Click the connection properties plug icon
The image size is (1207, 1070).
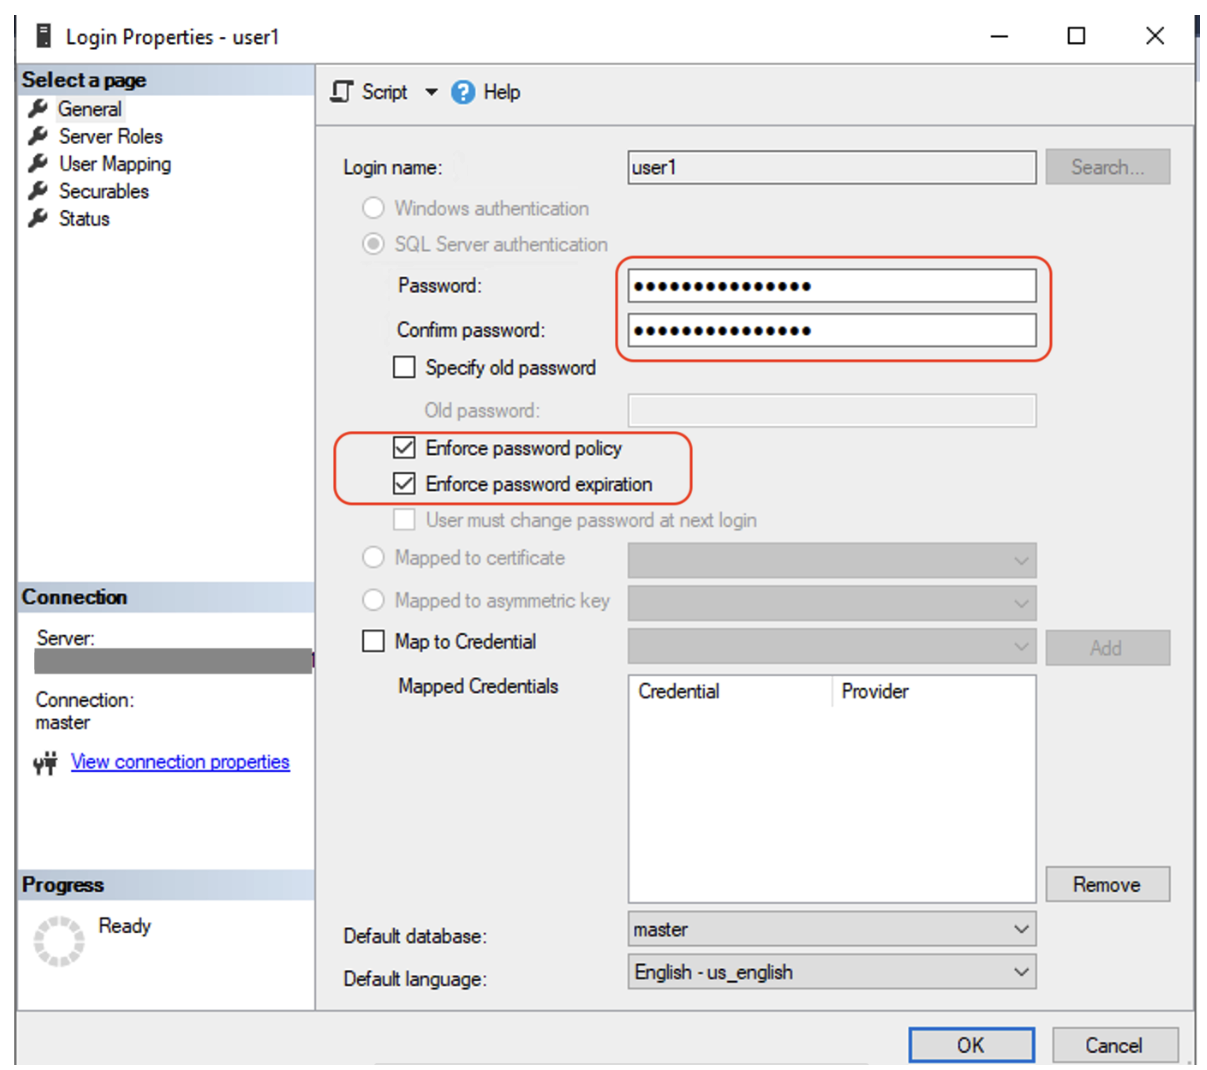pyautogui.click(x=45, y=764)
